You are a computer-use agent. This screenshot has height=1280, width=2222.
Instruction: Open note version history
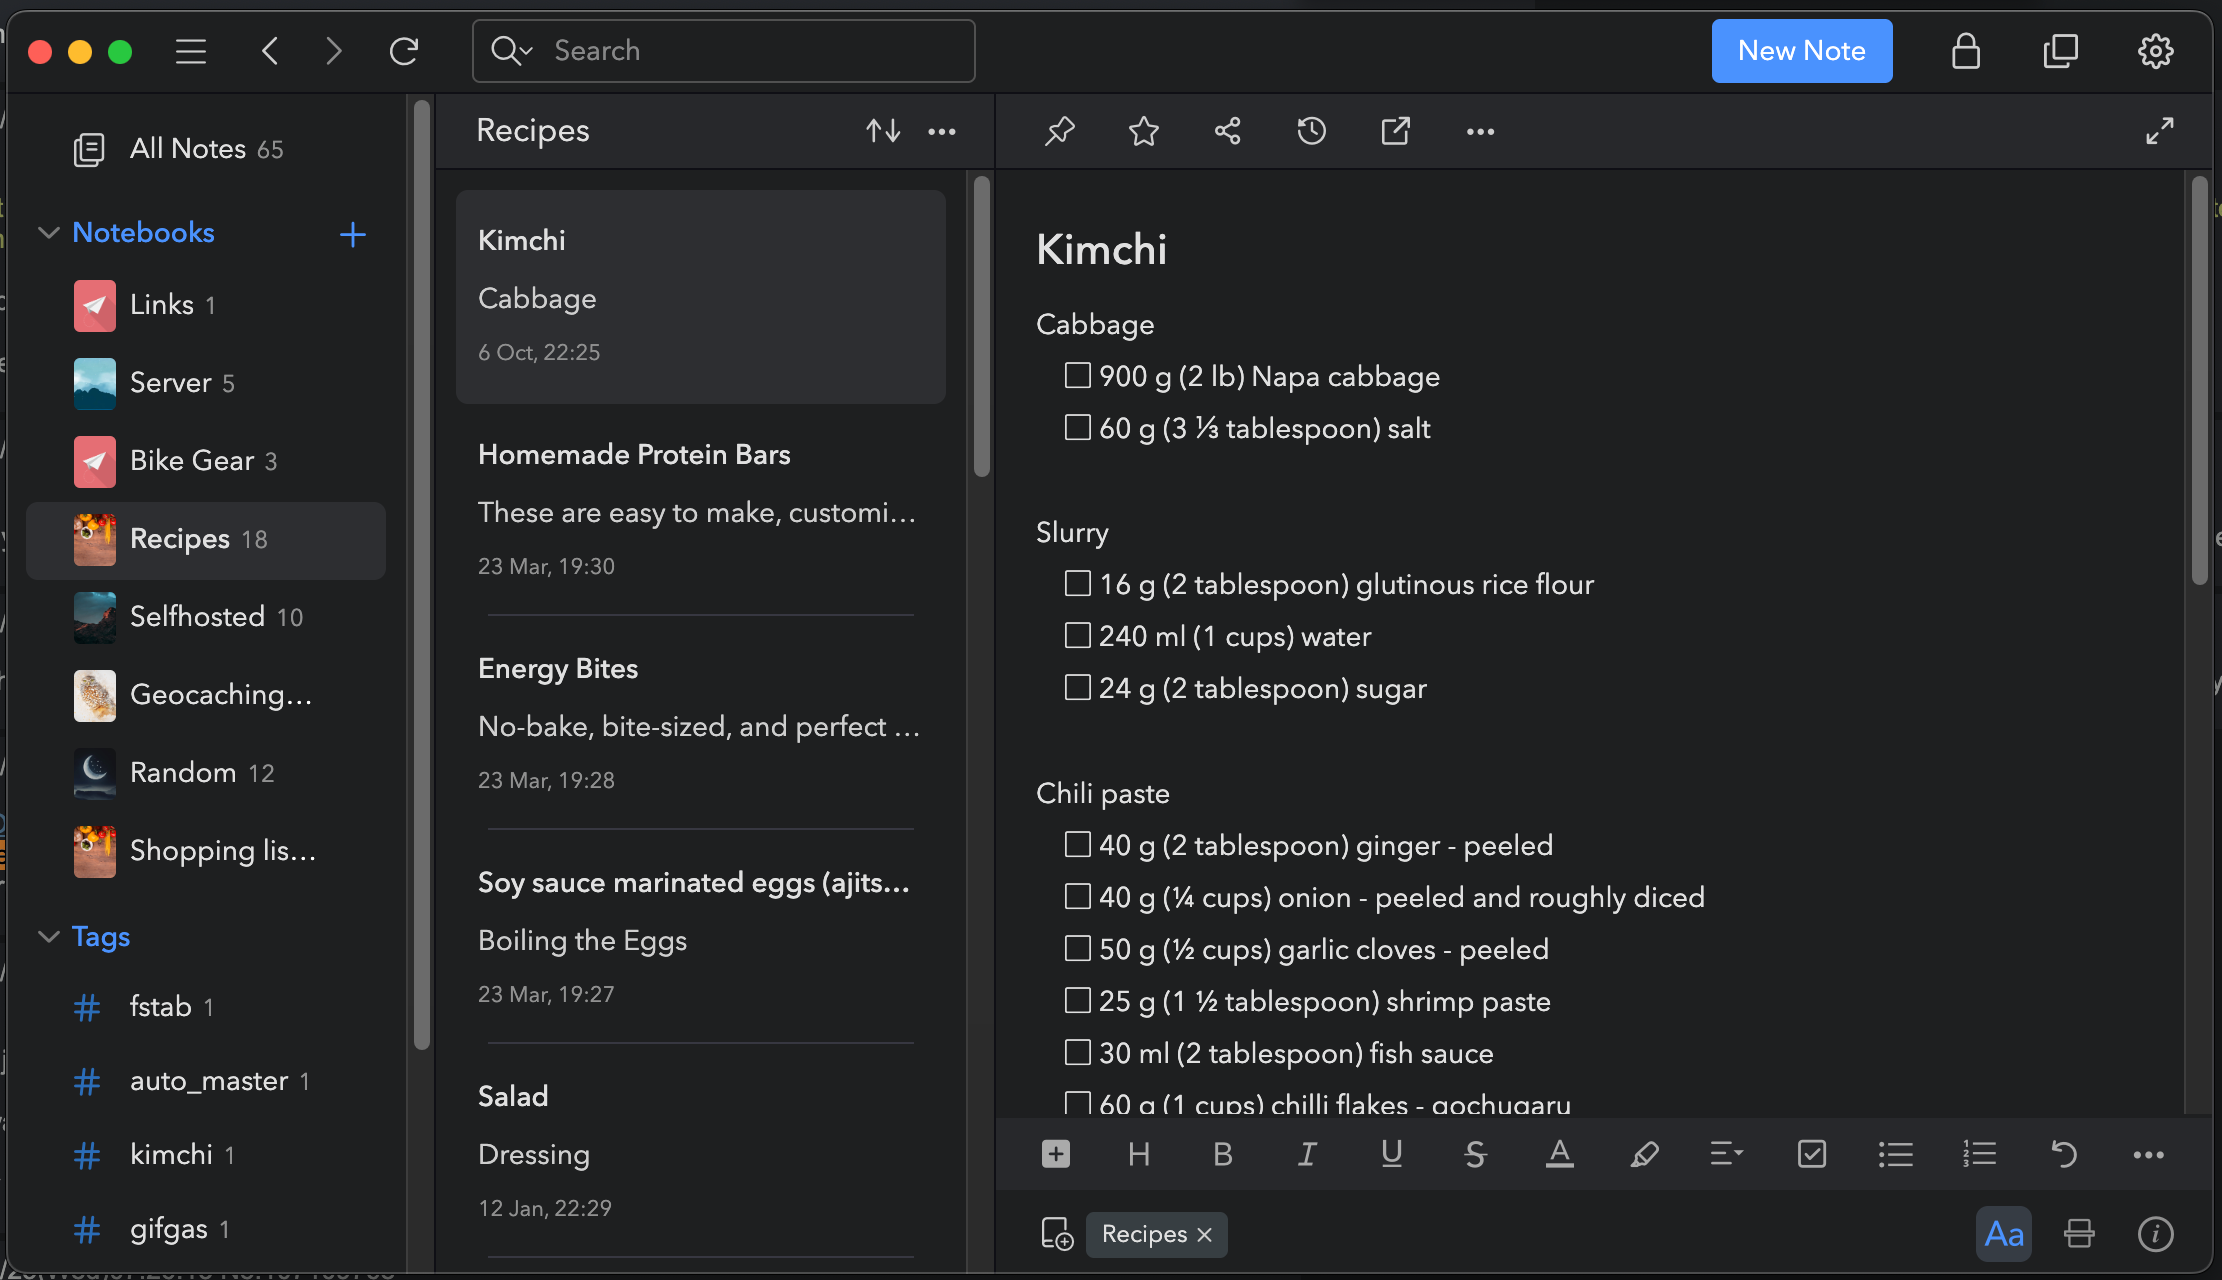coord(1311,131)
